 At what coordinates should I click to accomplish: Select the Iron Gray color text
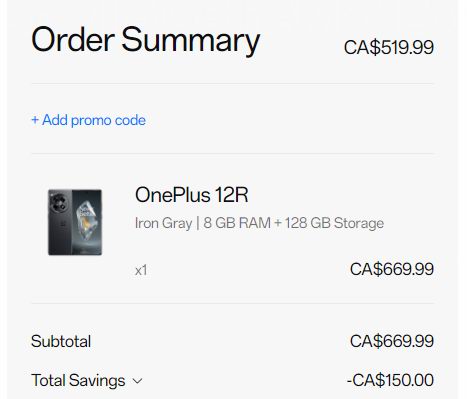coord(164,223)
